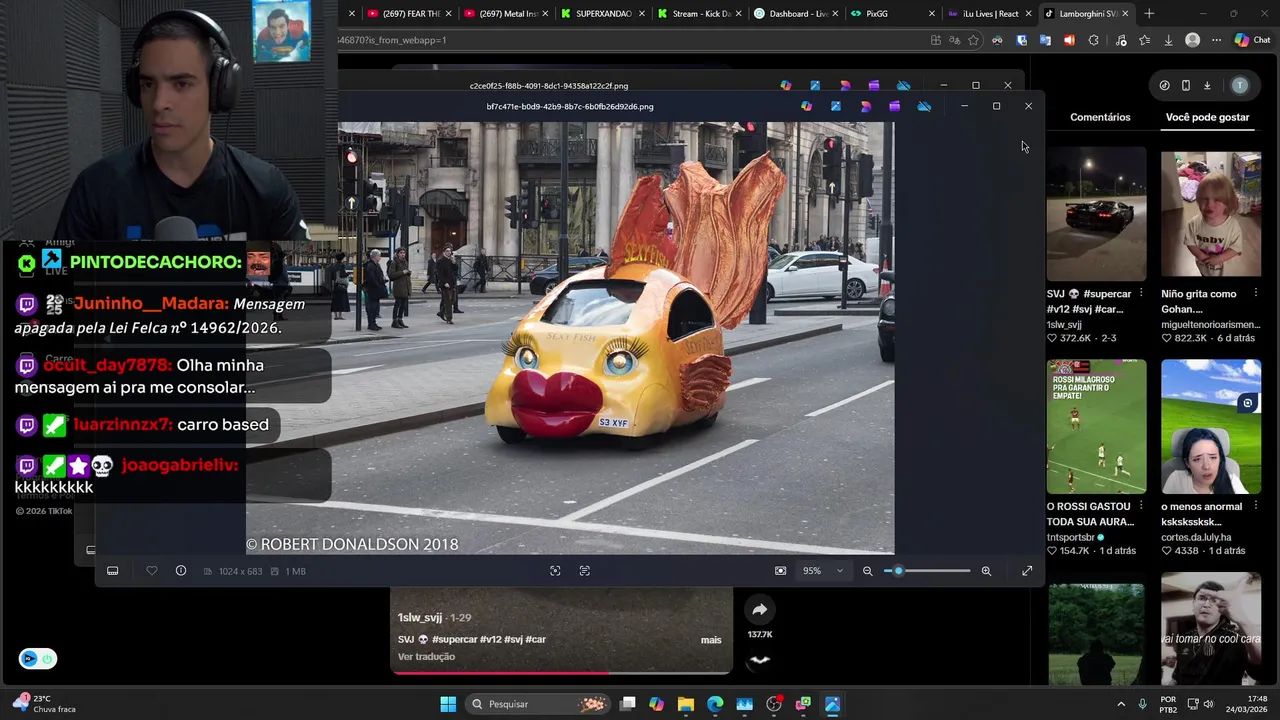Screen dimensions: 1280x720
Task: Click the visual search scan icon
Action: pos(555,571)
